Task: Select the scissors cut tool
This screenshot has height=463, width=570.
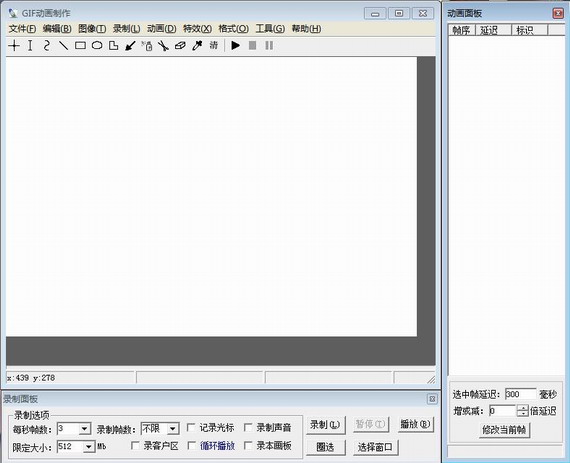Action: click(x=164, y=46)
